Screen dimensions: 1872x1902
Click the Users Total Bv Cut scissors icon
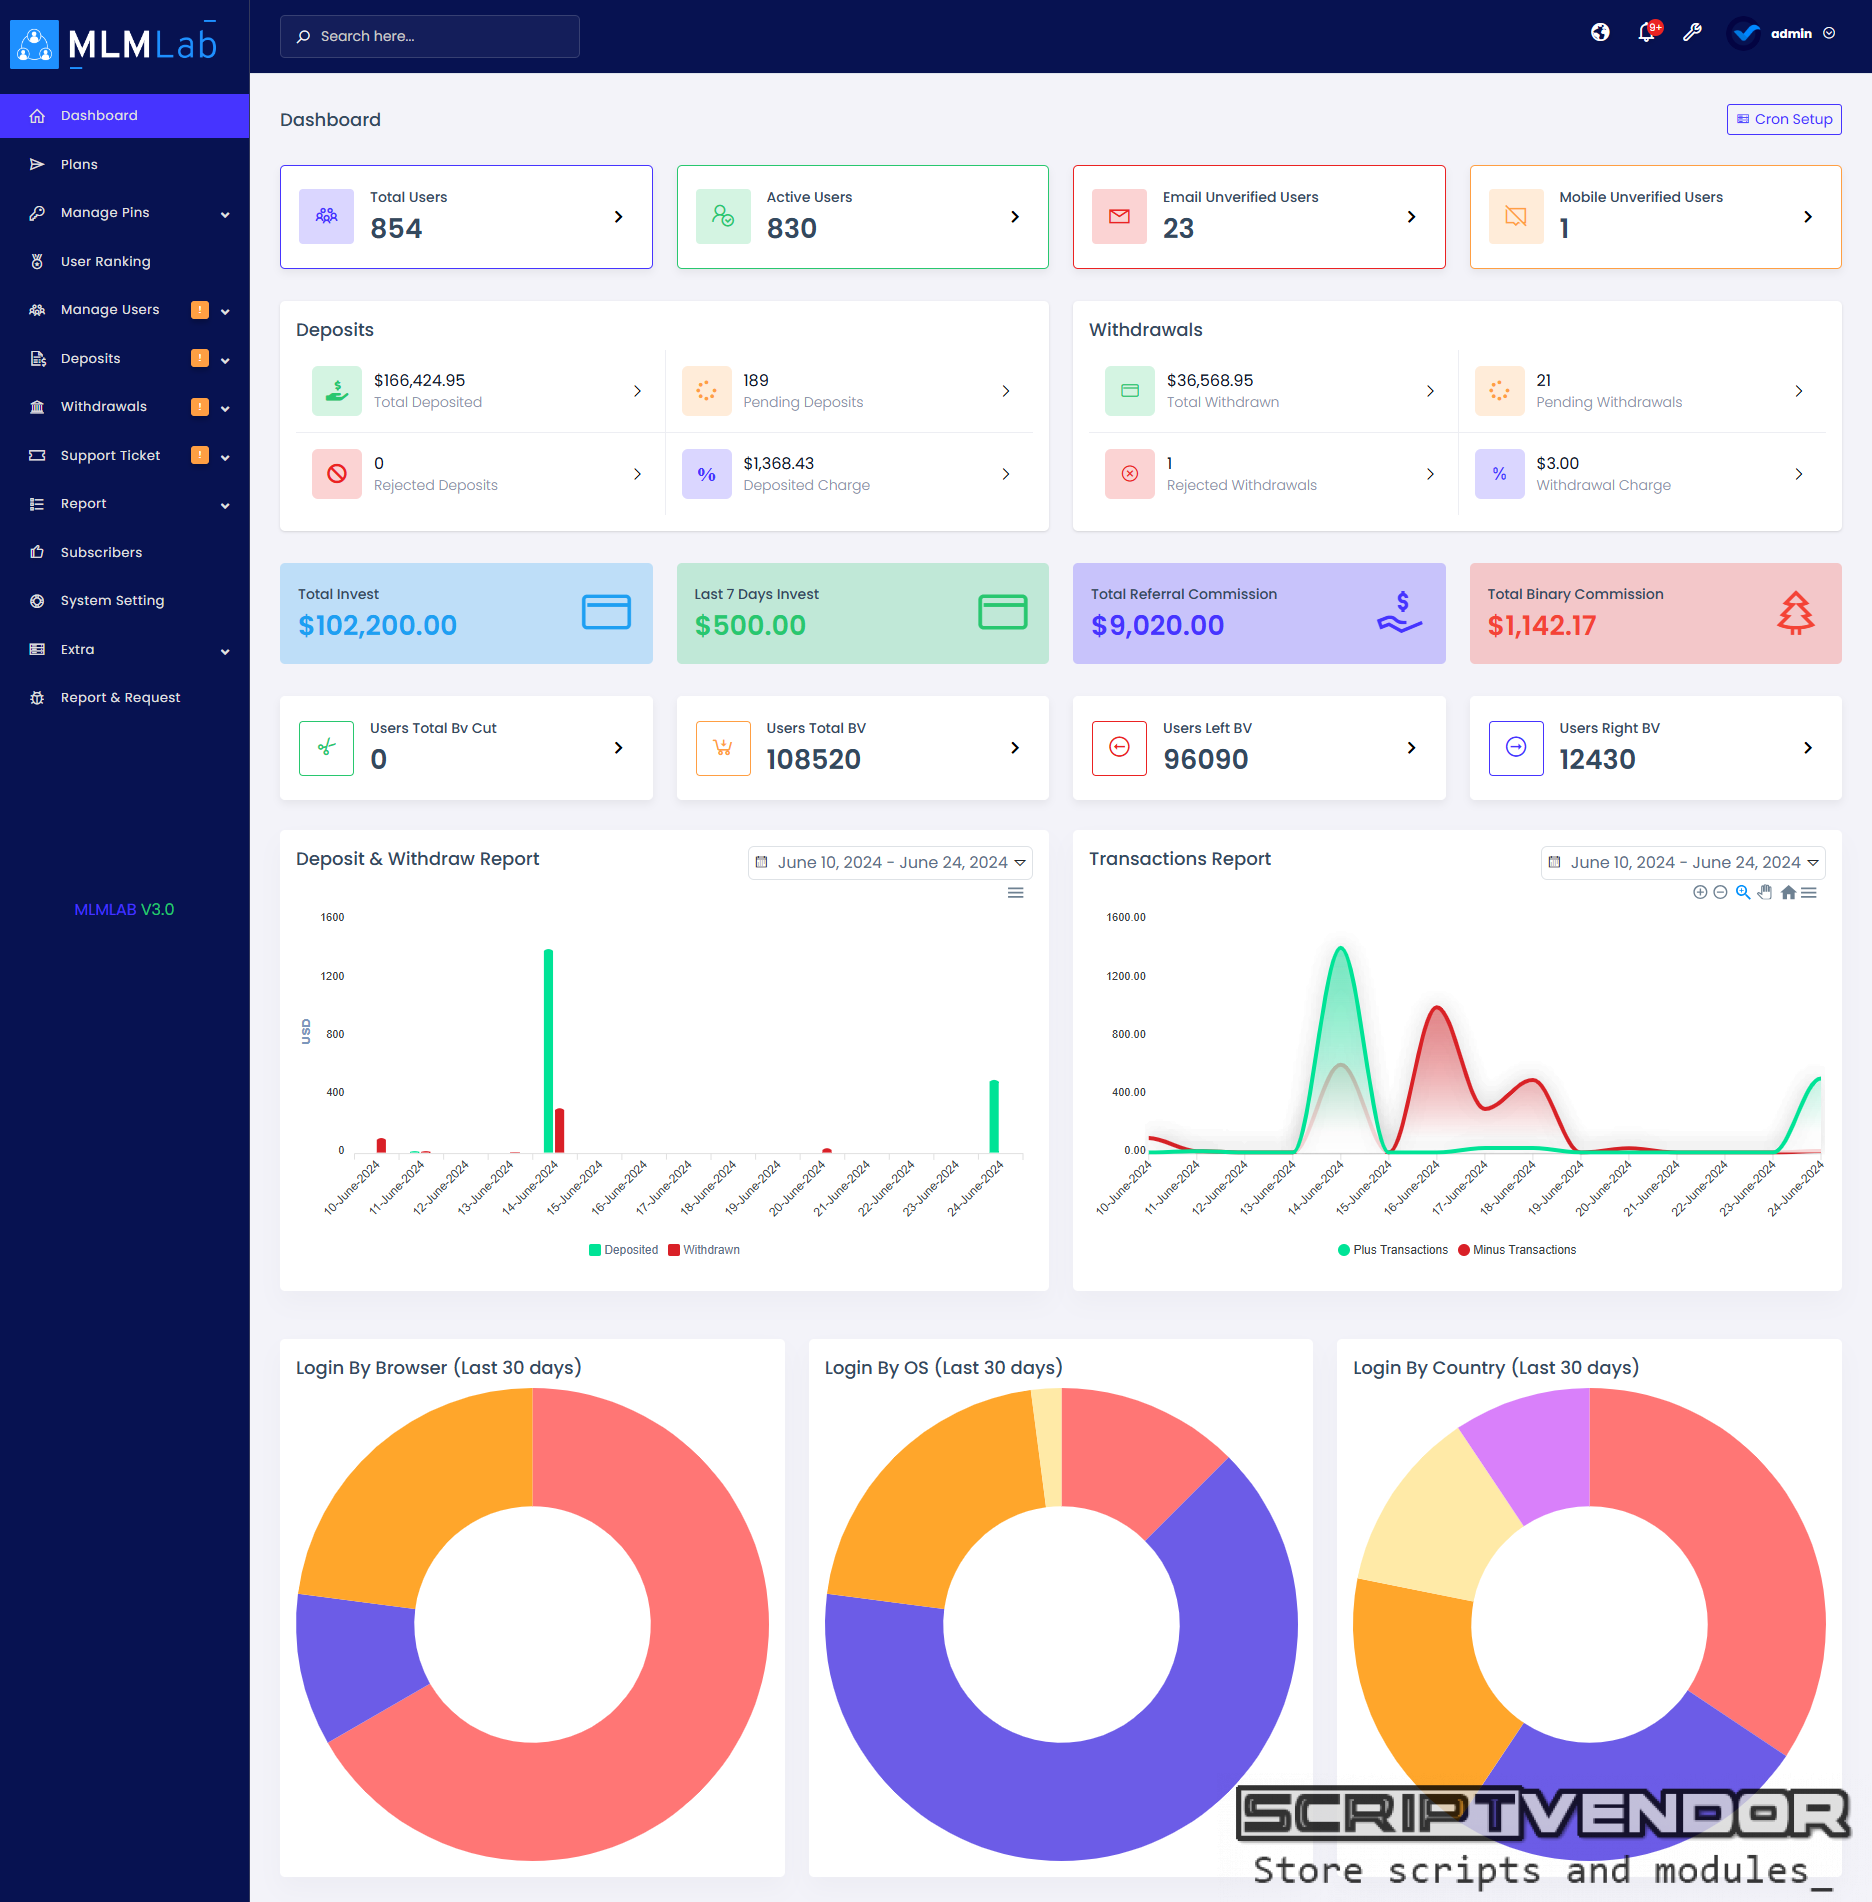click(327, 748)
